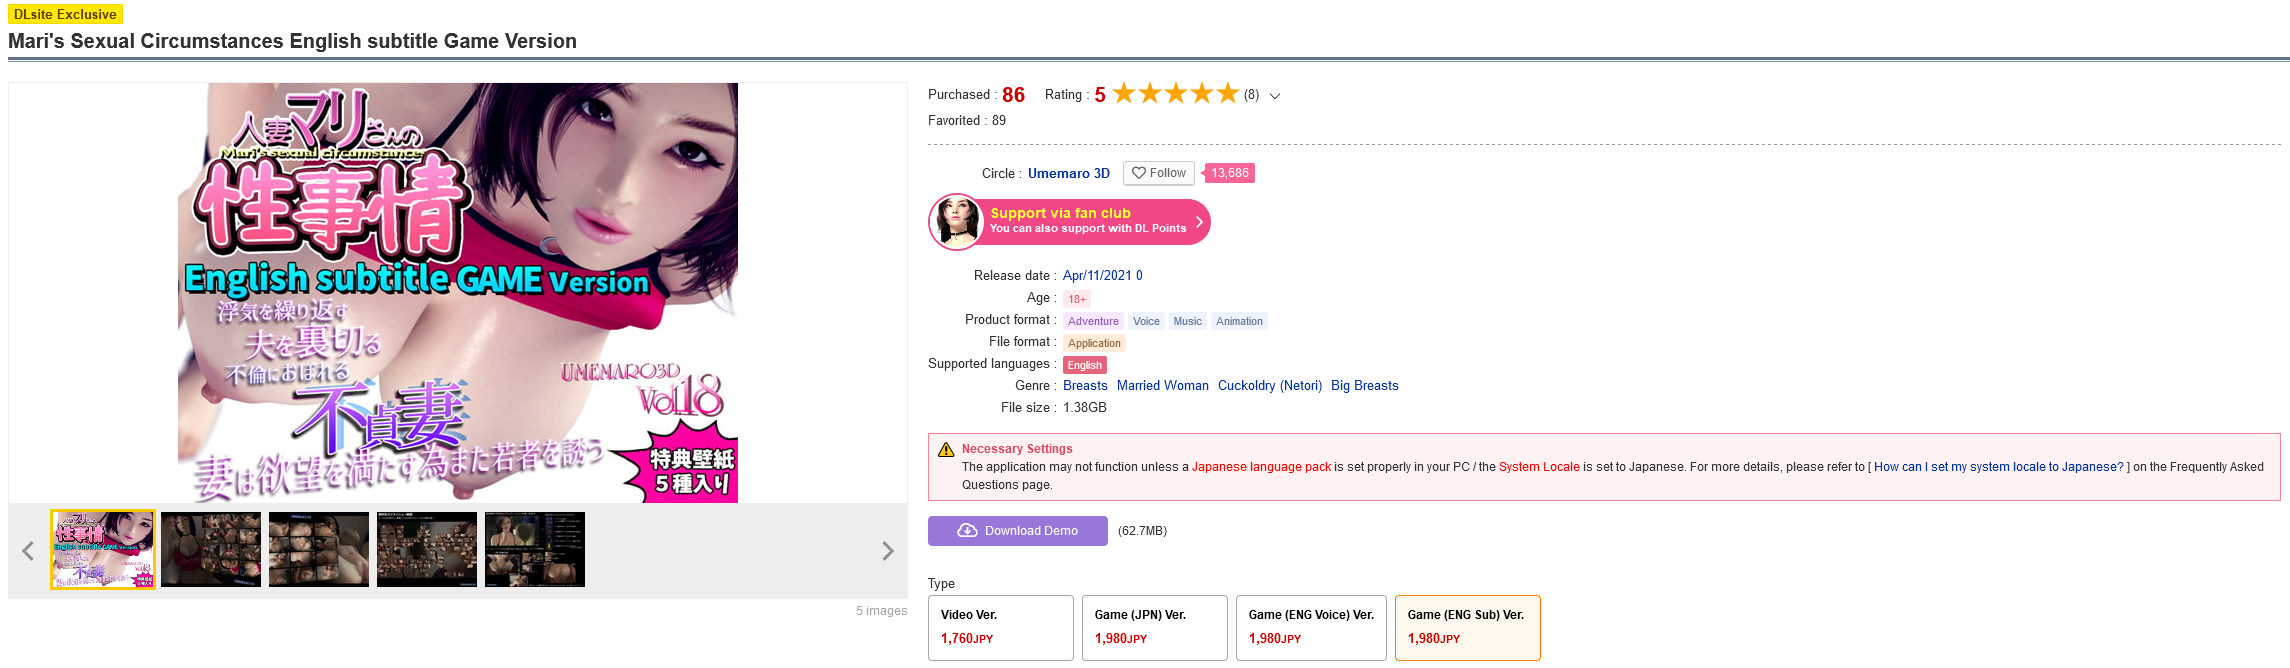Screen dimensions: 2290x668
Task: Open the Japanese language pack link
Action: coord(1261,467)
